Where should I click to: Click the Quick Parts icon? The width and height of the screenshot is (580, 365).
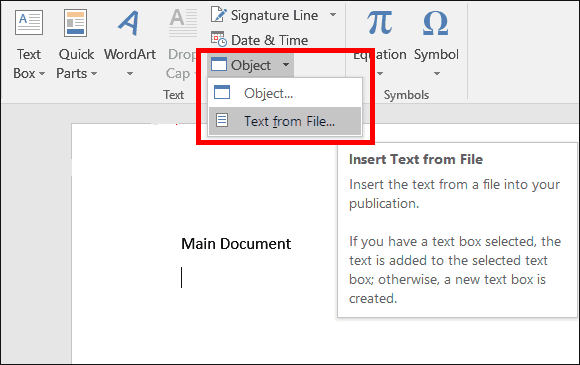pos(75,23)
